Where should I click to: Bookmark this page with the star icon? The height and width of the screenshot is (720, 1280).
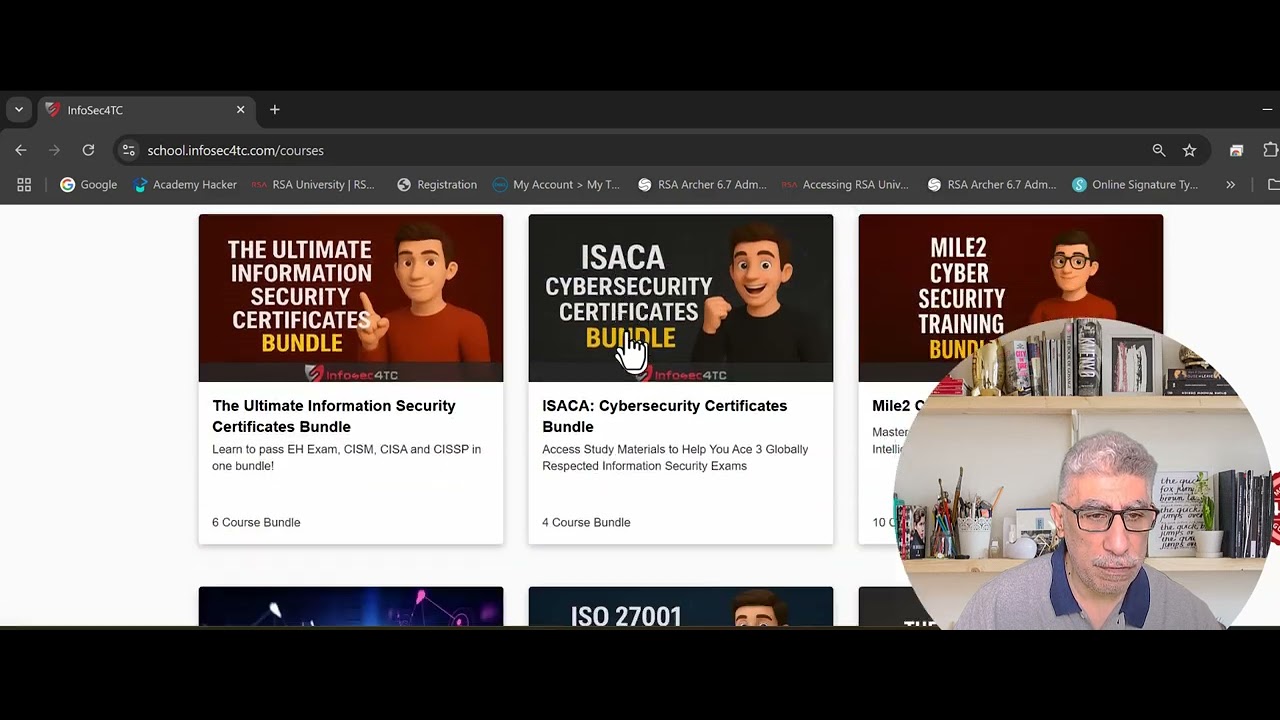pos(1189,150)
